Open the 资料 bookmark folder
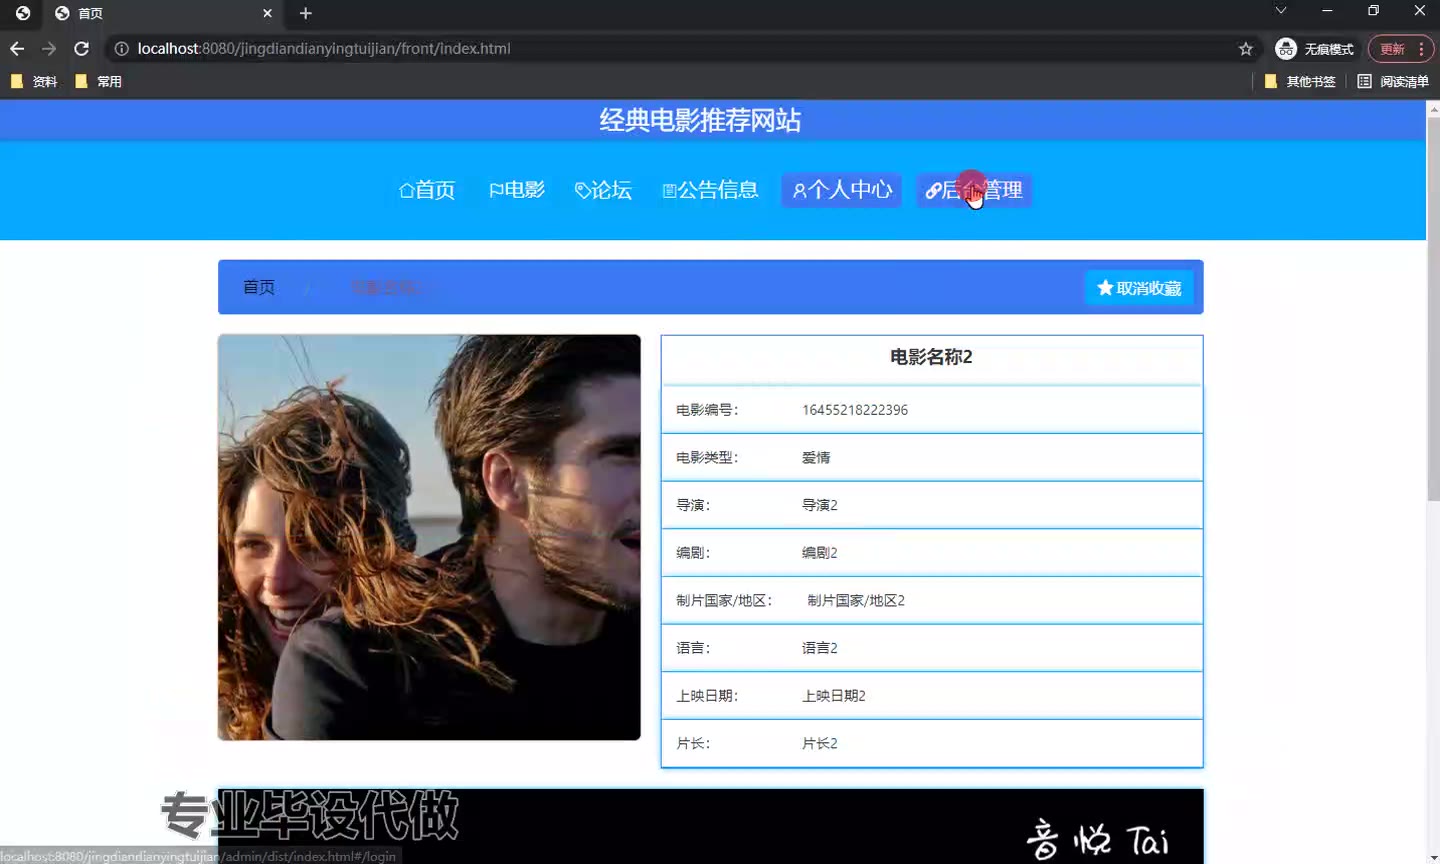The width and height of the screenshot is (1440, 864). pyautogui.click(x=34, y=81)
